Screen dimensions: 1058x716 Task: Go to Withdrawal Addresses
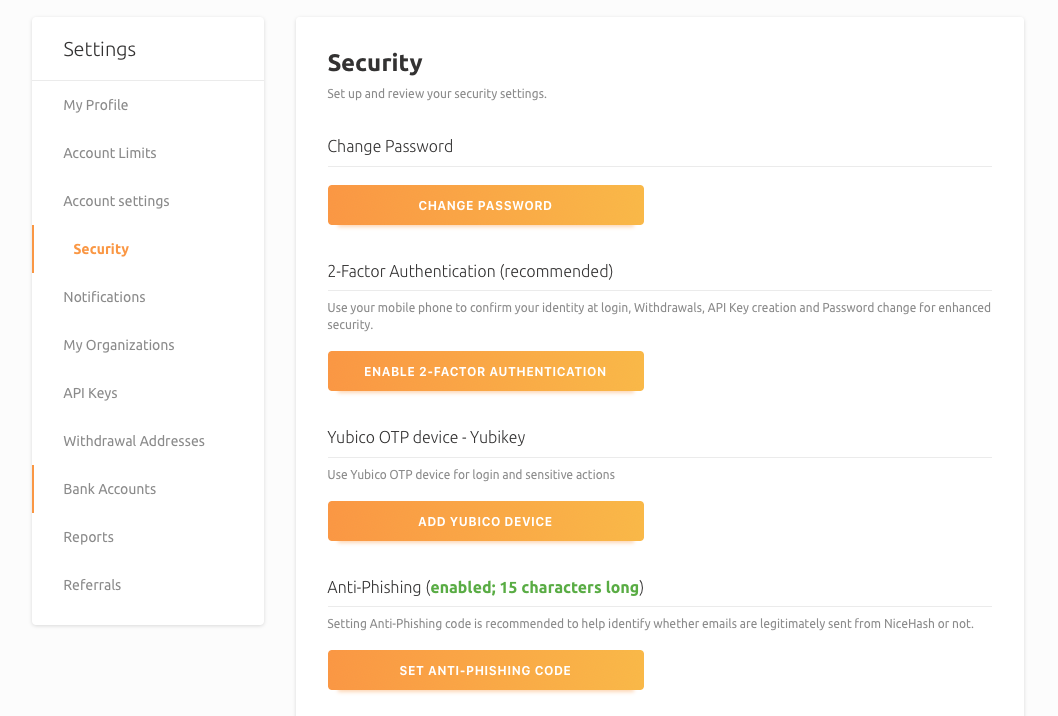(x=134, y=441)
